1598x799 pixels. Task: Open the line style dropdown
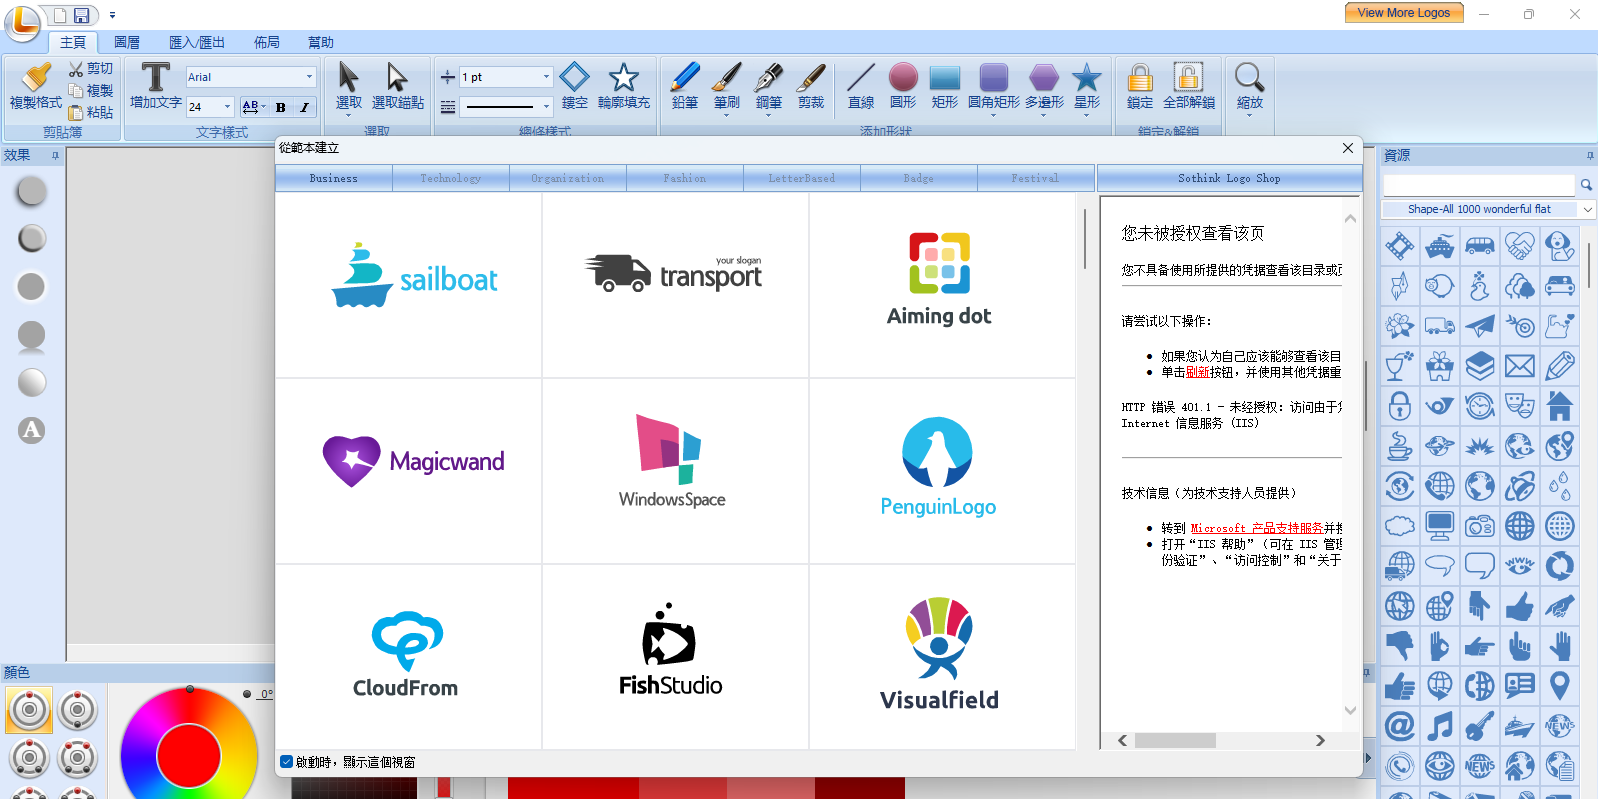click(546, 106)
